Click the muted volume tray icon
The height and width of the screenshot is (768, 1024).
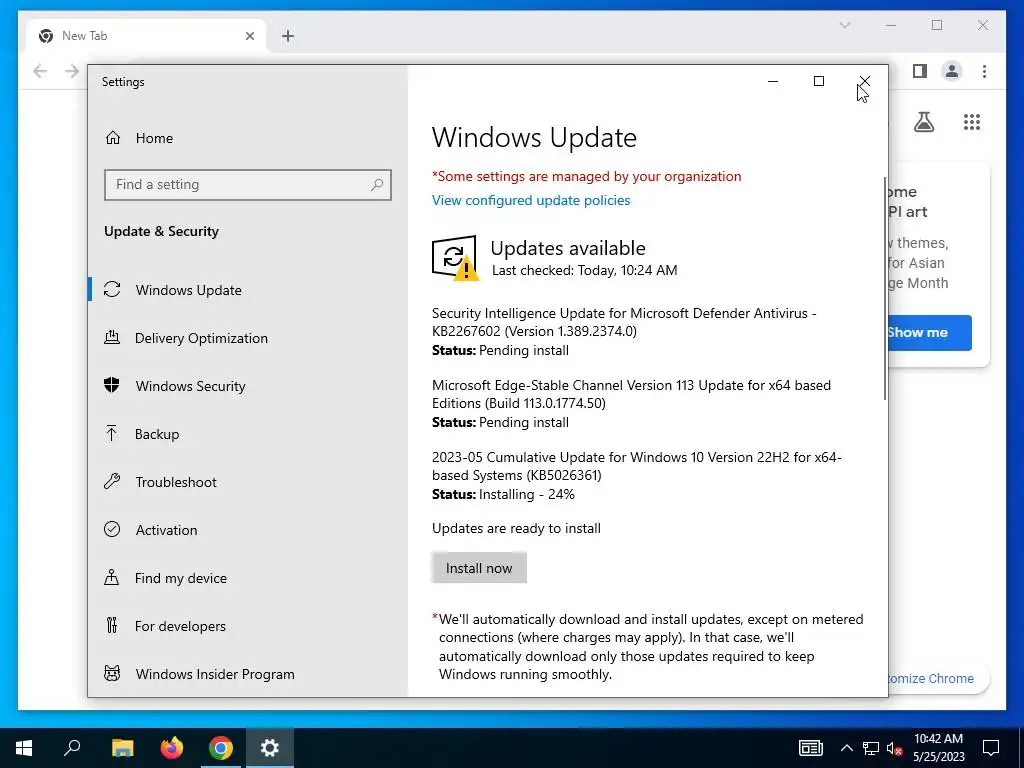tap(894, 748)
